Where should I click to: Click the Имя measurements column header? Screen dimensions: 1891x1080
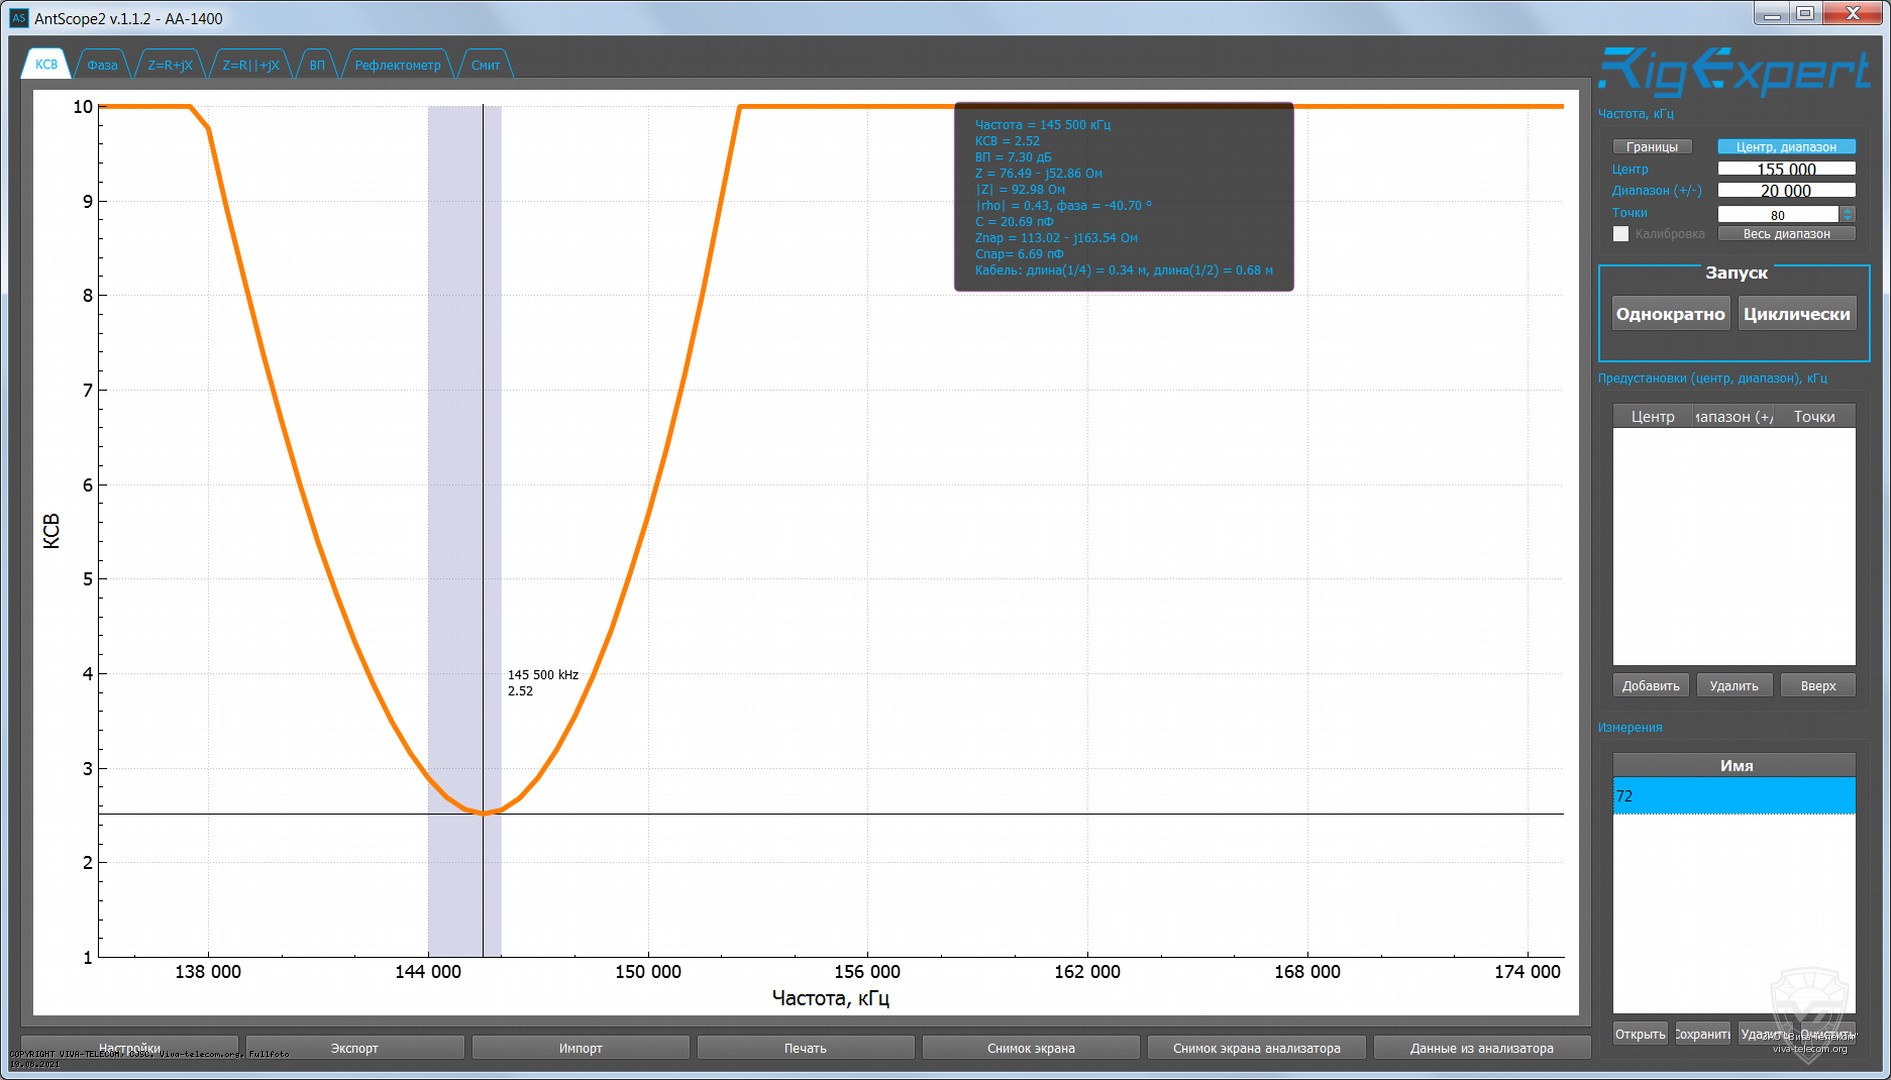click(1735, 766)
